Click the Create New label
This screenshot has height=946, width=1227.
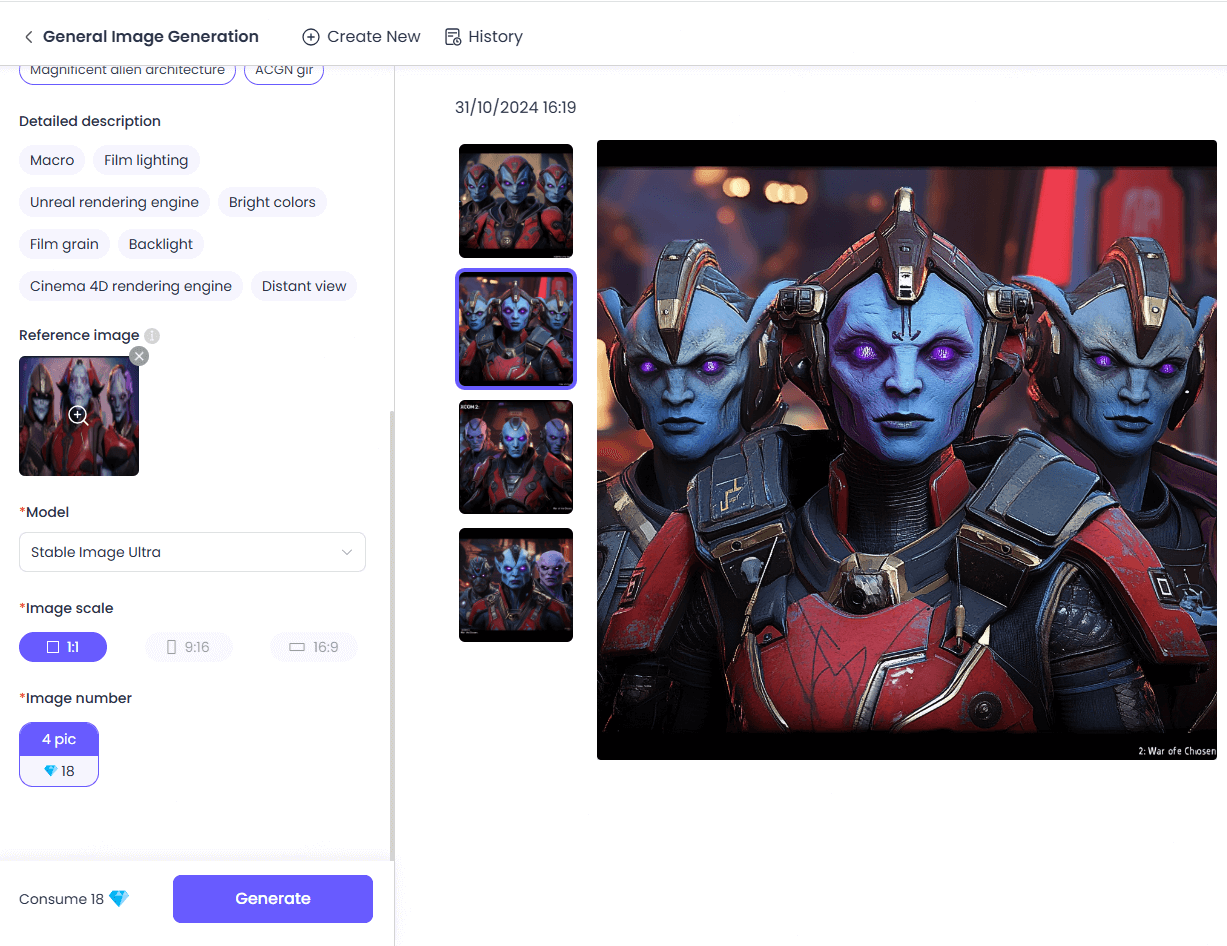point(374,37)
